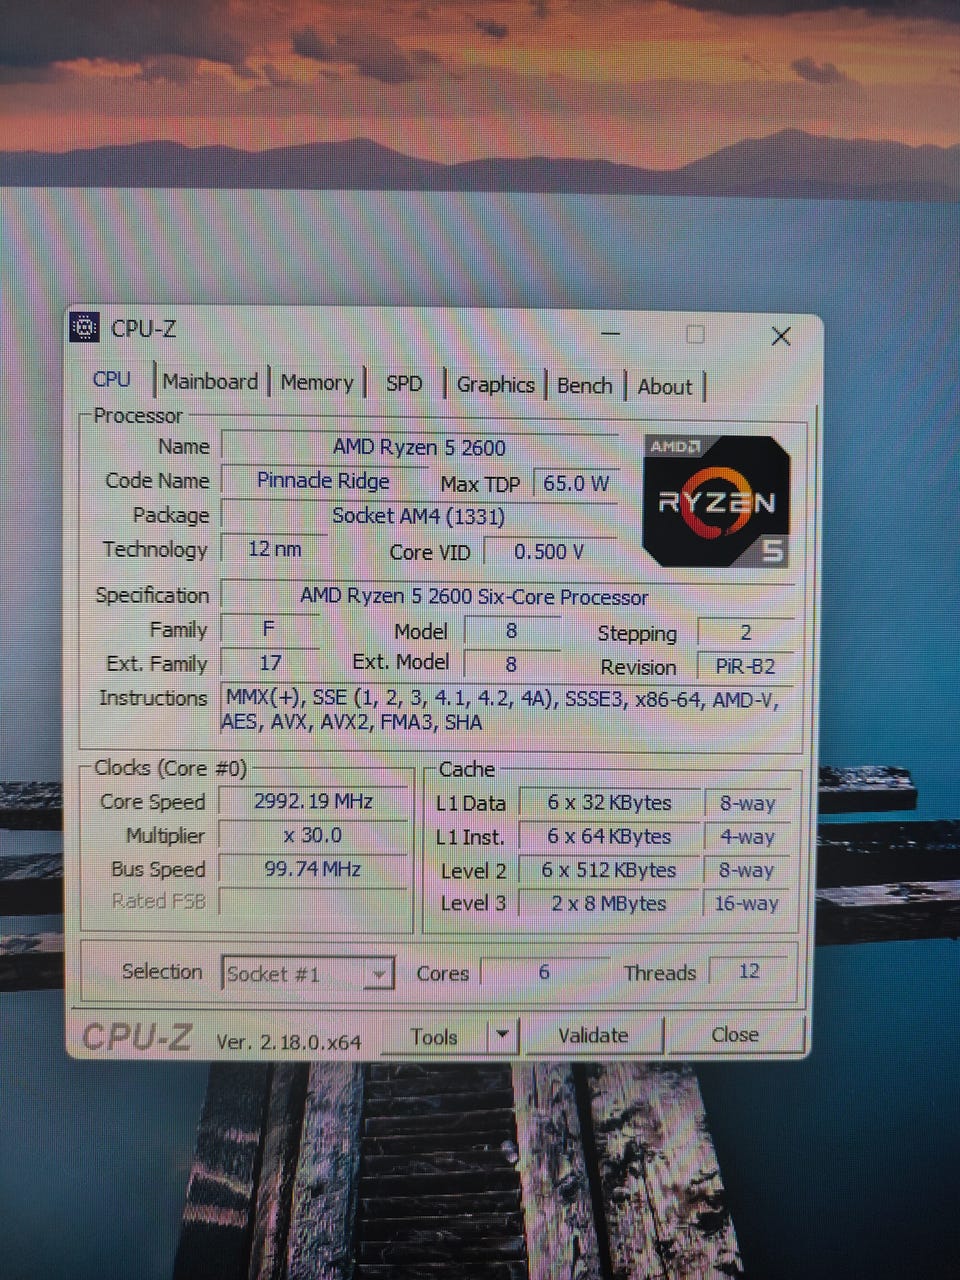Image resolution: width=960 pixels, height=1280 pixels.
Task: Click the Threads value 12
Action: (749, 972)
